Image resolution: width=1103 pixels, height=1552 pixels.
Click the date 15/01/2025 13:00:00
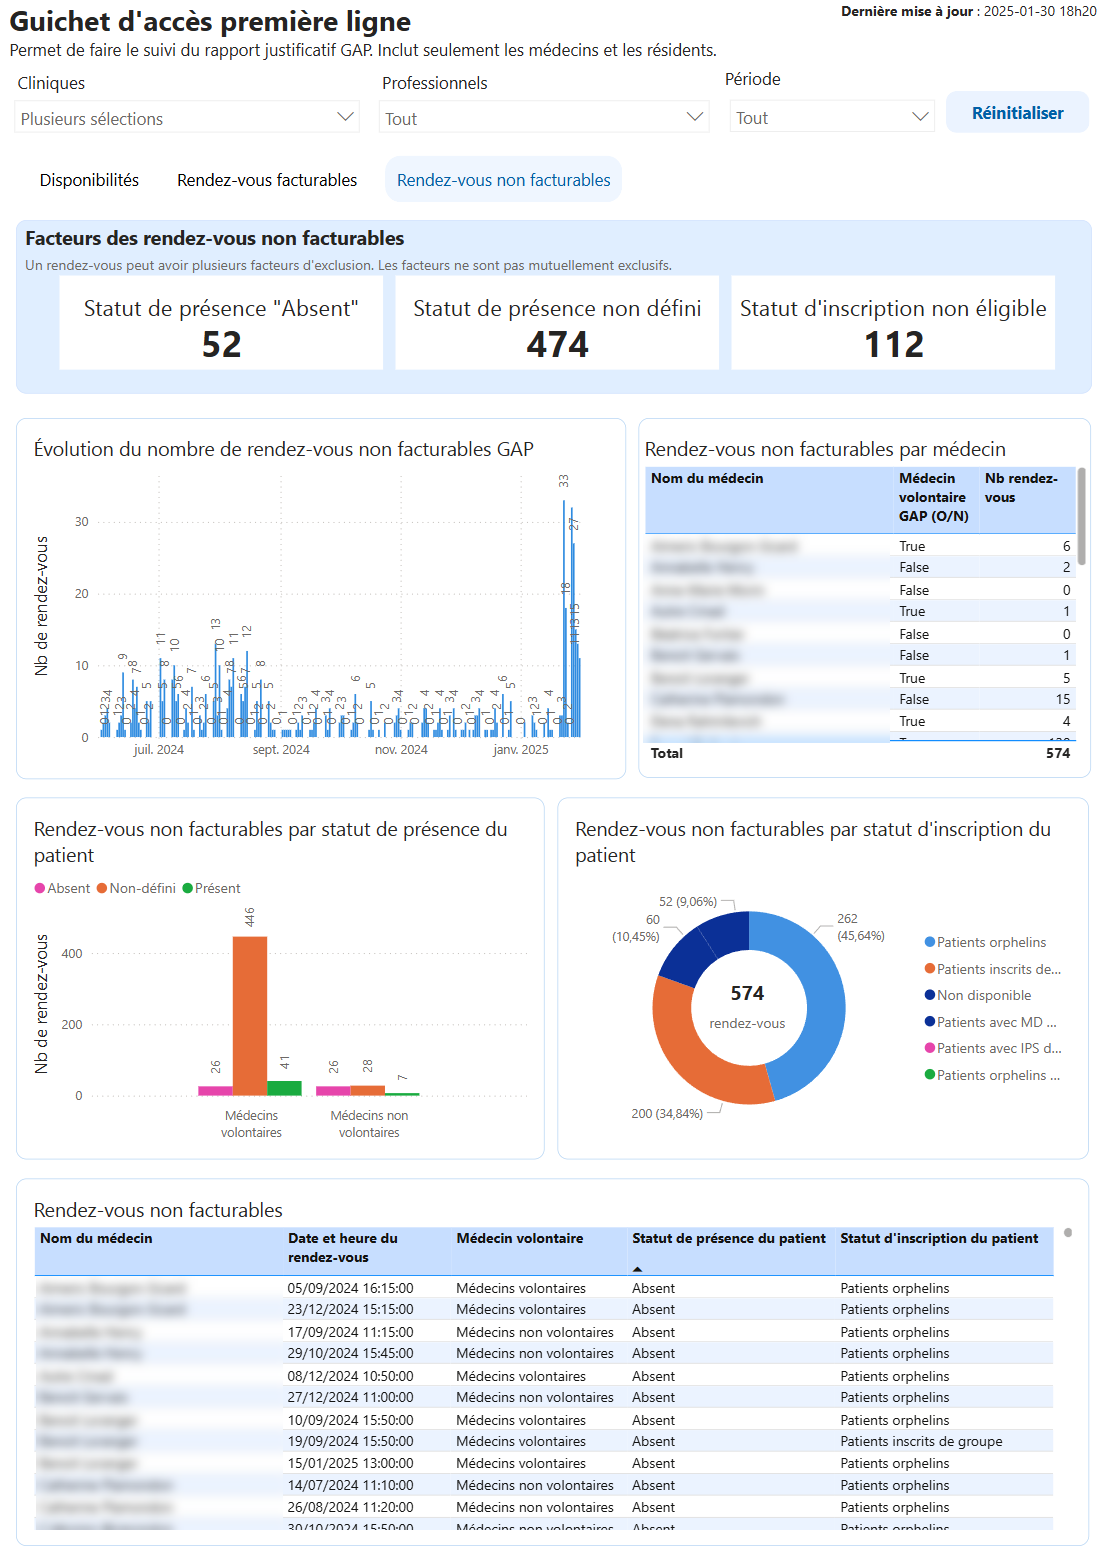pos(350,1463)
